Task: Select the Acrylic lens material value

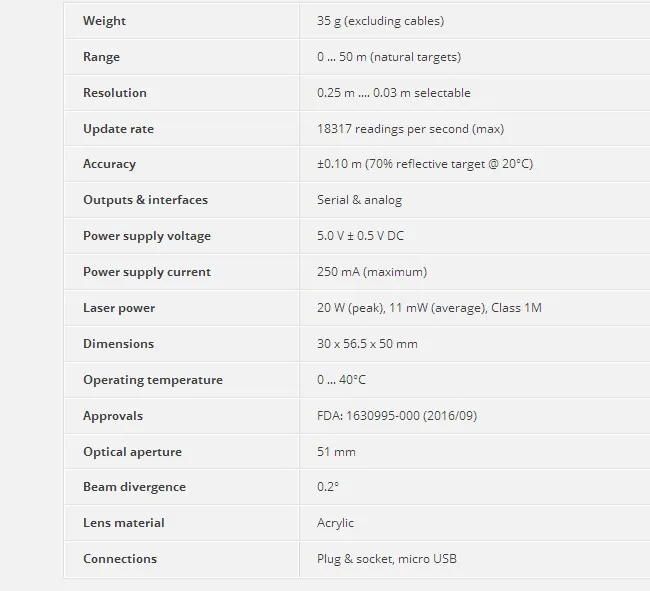Action: (335, 523)
